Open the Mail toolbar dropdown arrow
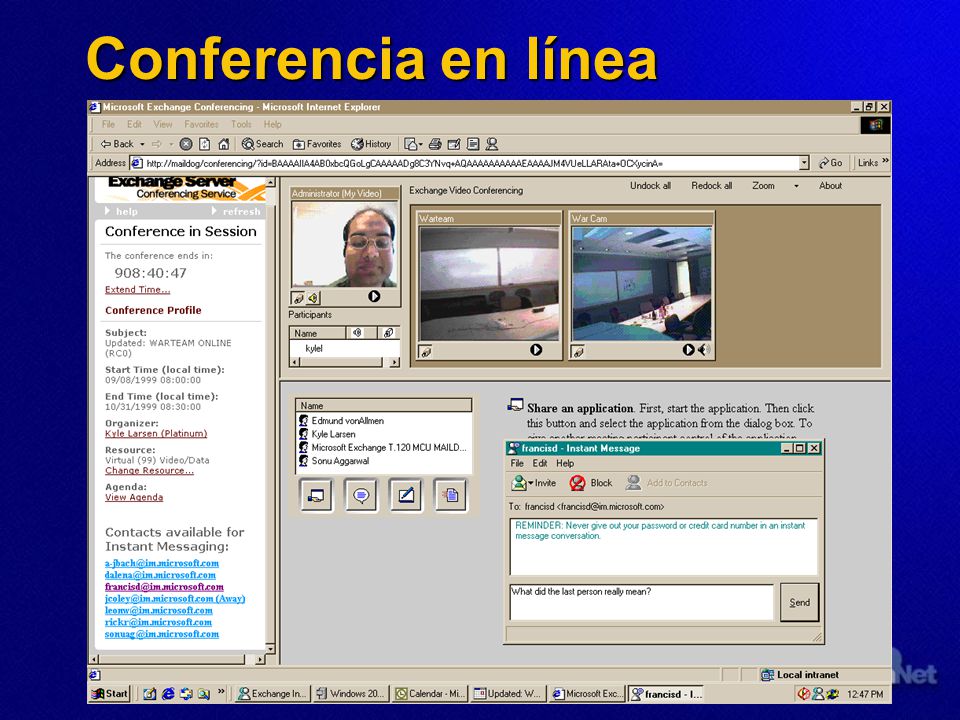The height and width of the screenshot is (720, 960). tap(421, 145)
